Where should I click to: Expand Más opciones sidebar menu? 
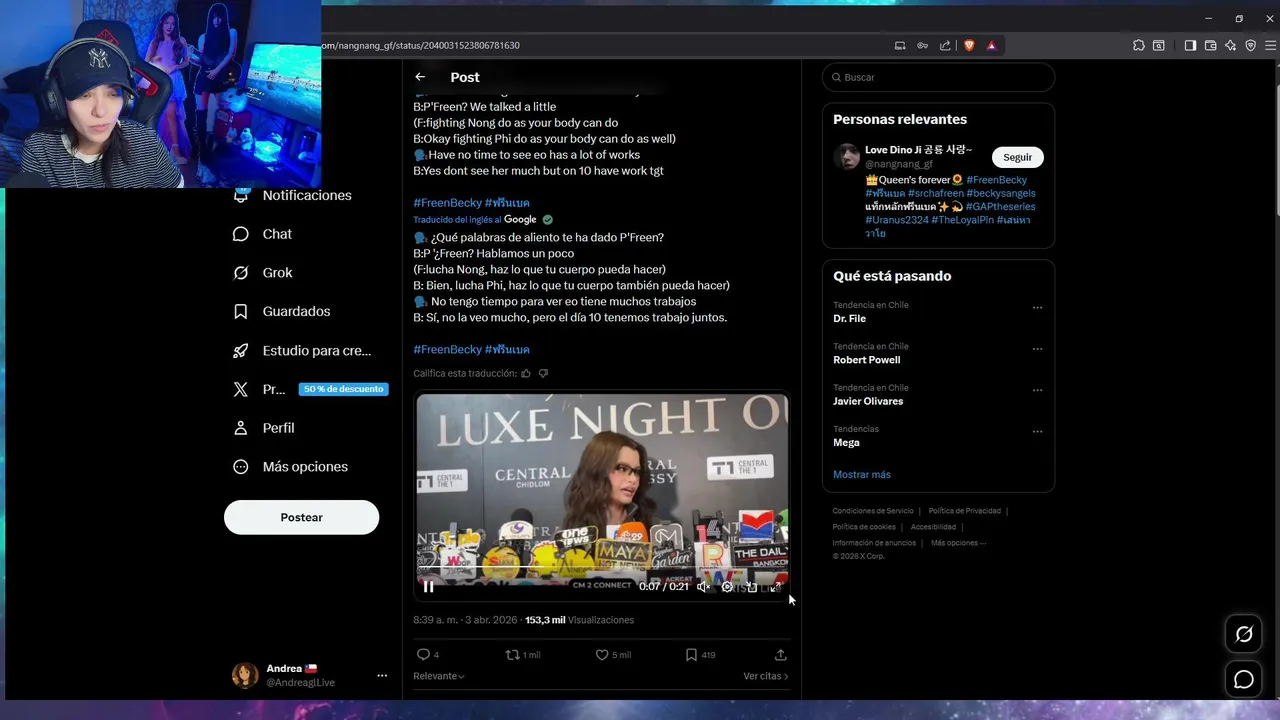[x=290, y=467]
